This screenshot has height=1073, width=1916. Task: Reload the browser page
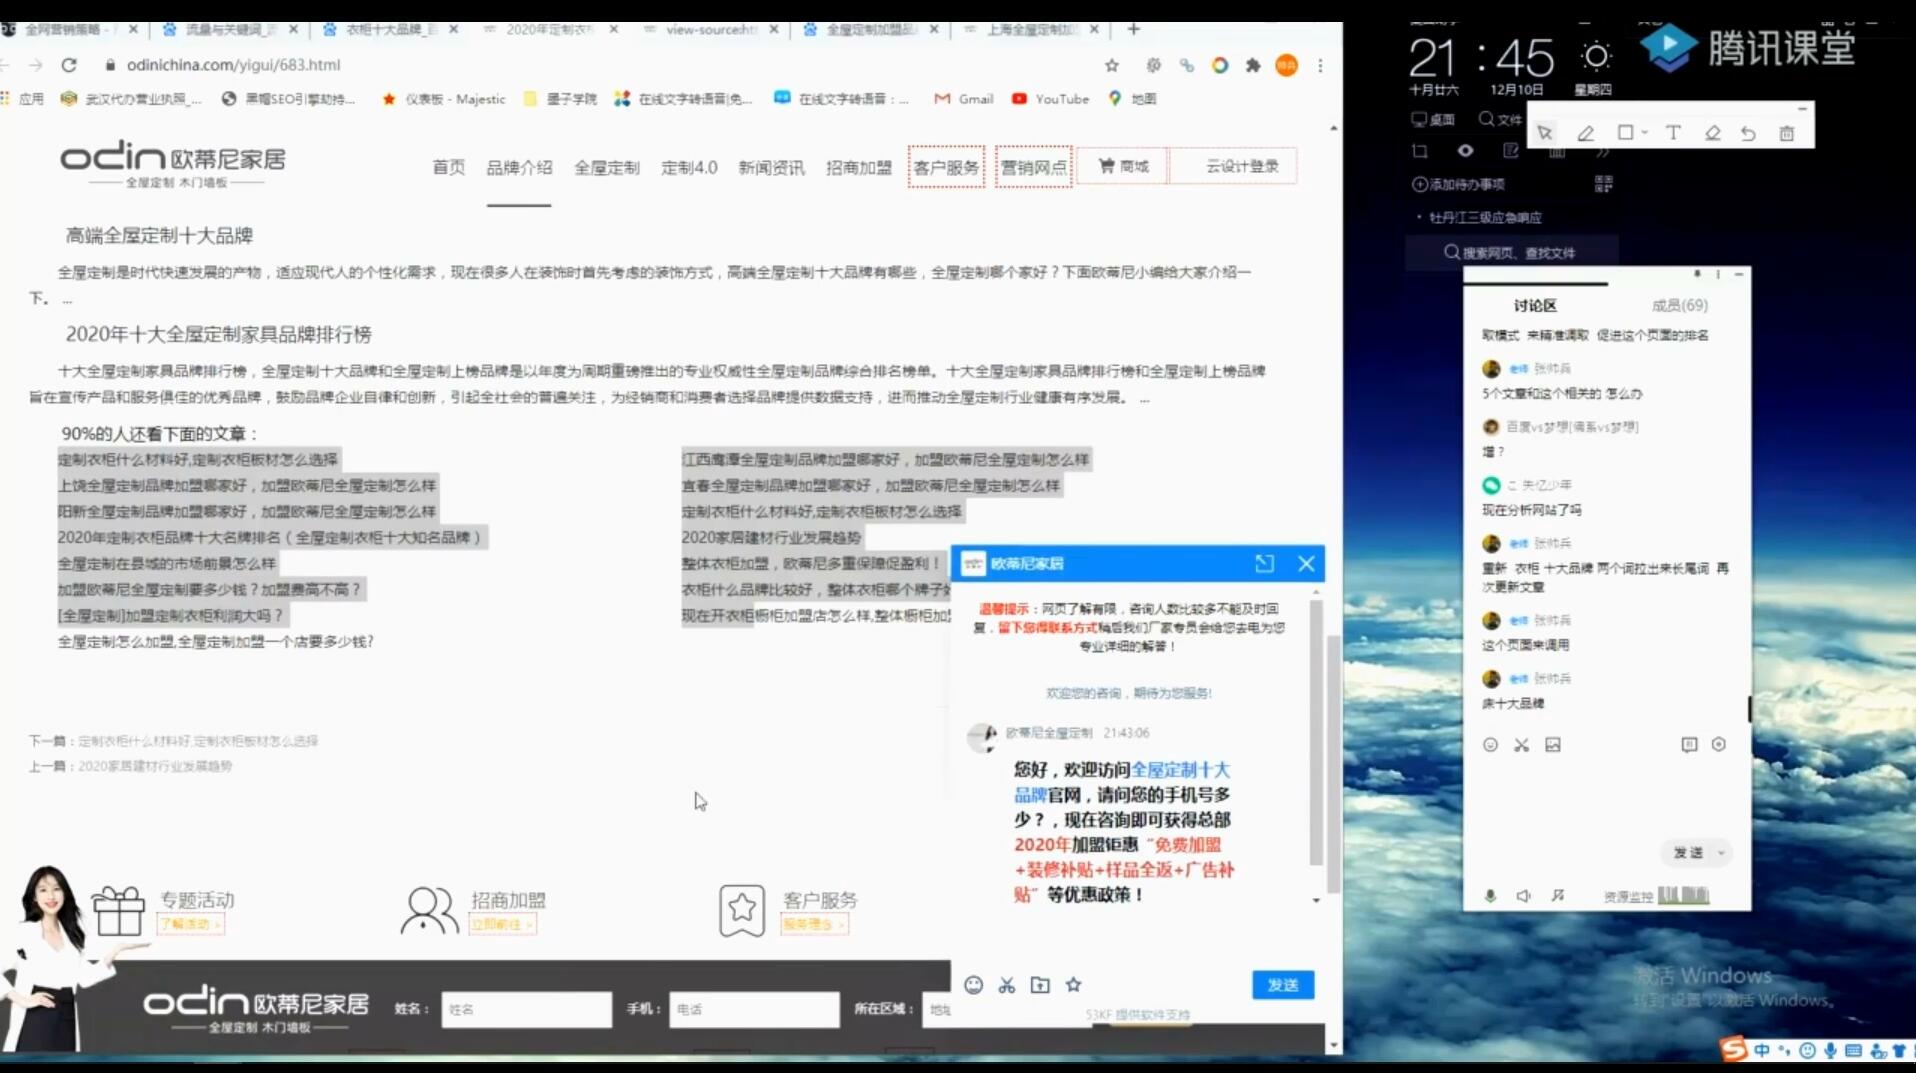click(x=69, y=65)
